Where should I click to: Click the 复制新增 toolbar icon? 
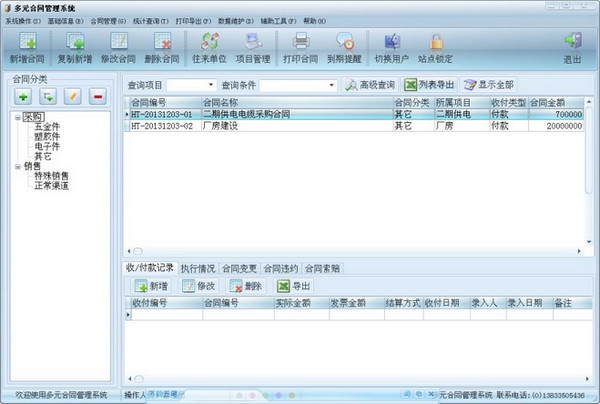tap(75, 48)
